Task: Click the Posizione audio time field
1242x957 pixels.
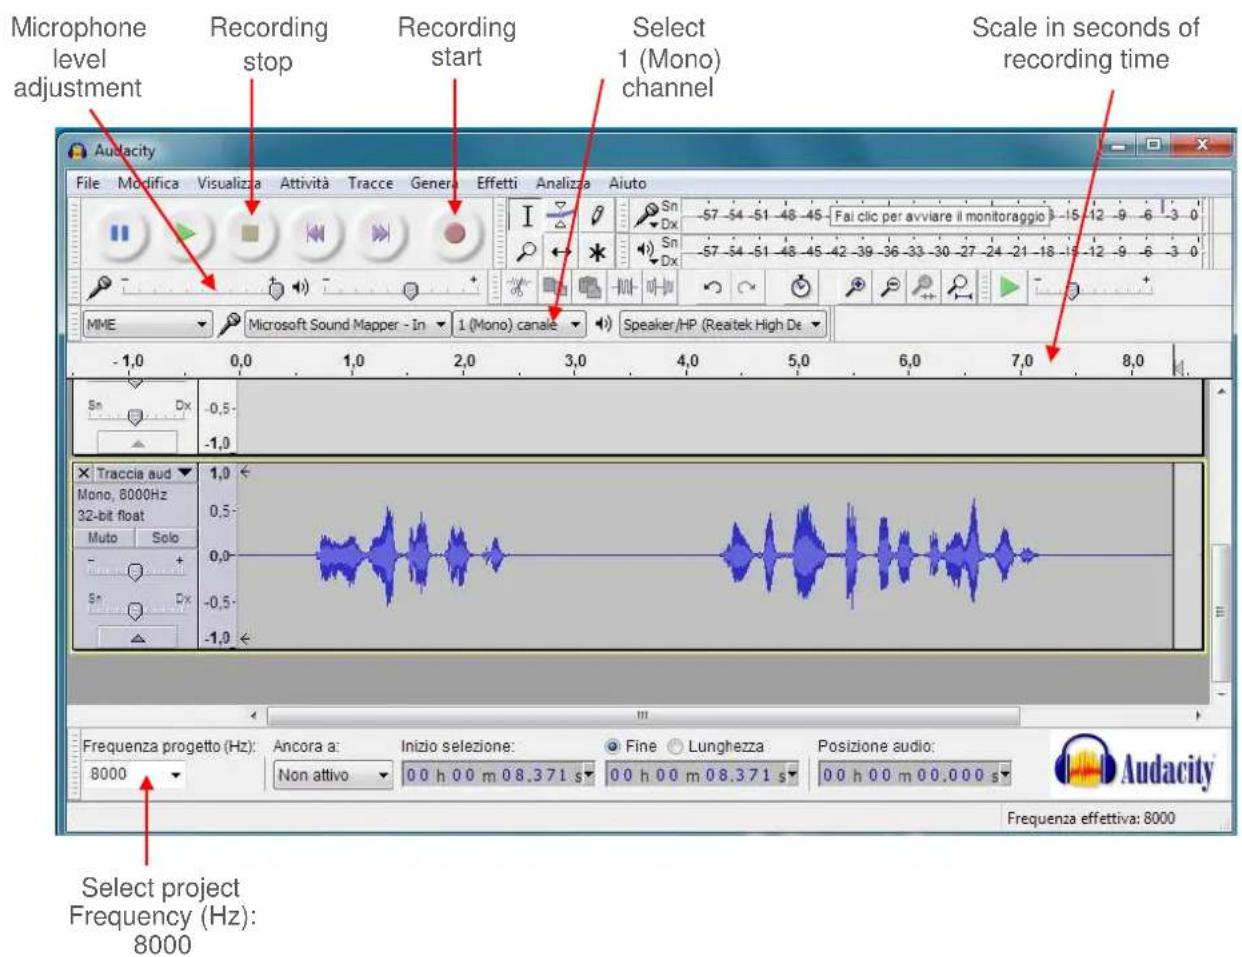Action: tap(914, 775)
